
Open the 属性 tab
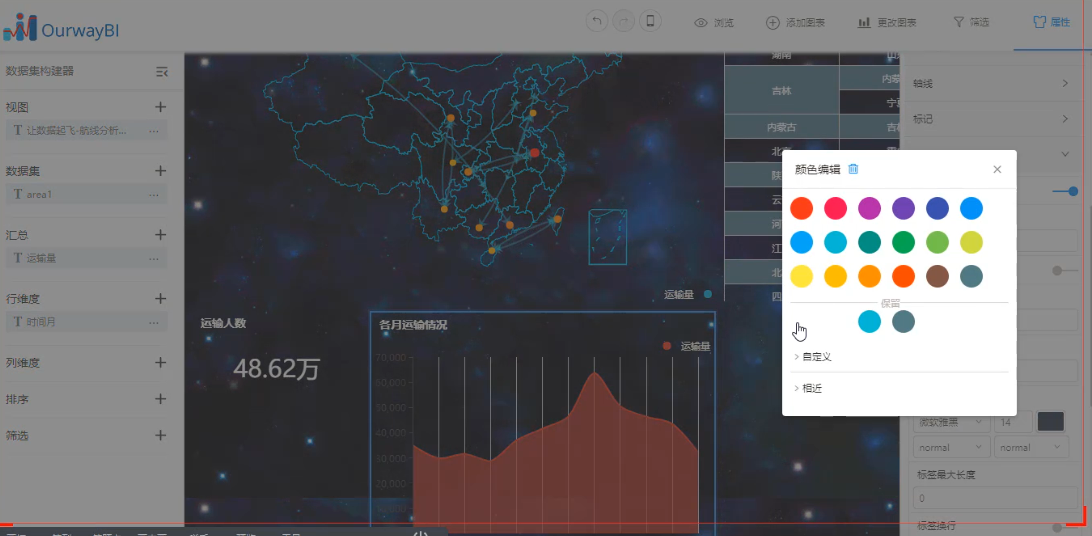1052,22
